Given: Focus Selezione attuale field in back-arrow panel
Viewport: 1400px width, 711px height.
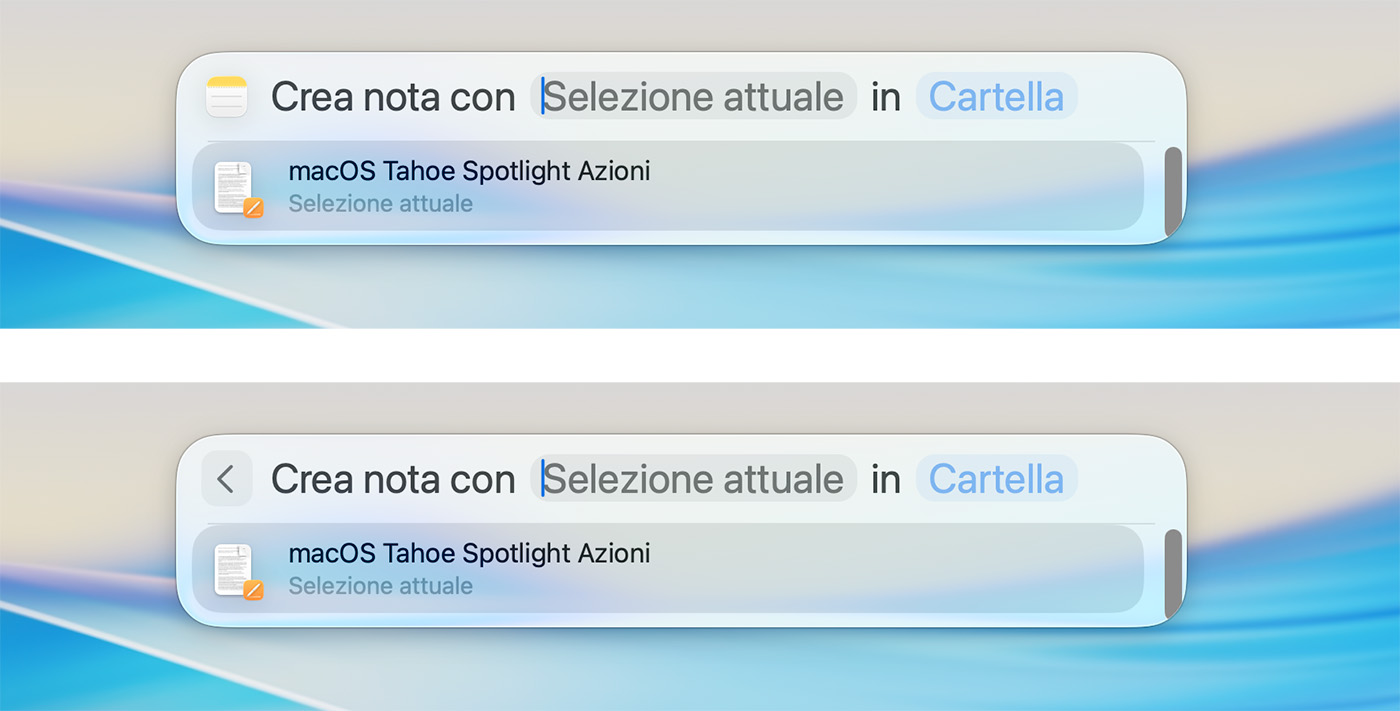Looking at the screenshot, I should pos(693,479).
